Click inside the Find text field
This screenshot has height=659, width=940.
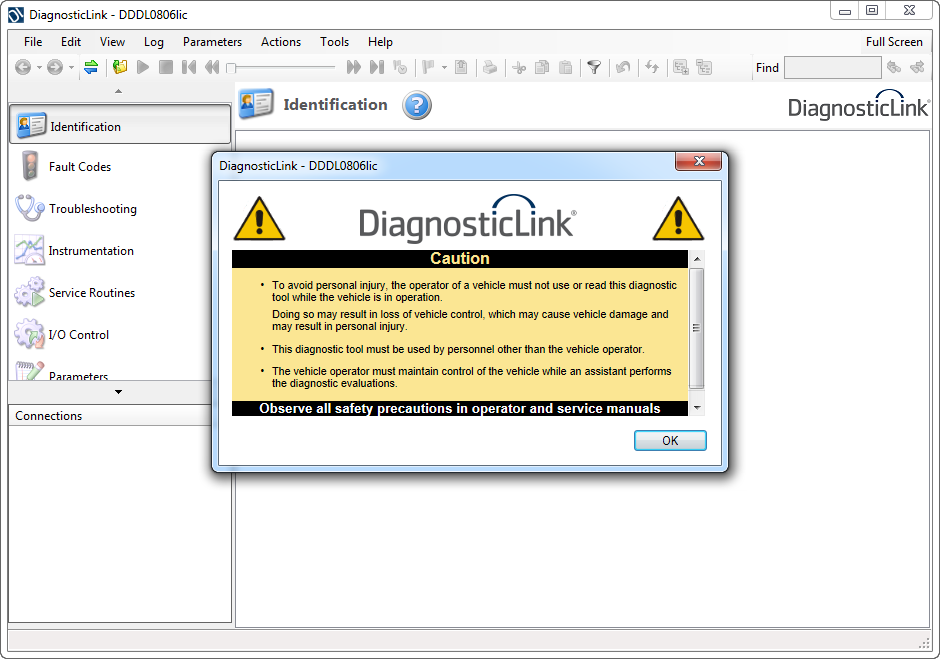click(832, 67)
